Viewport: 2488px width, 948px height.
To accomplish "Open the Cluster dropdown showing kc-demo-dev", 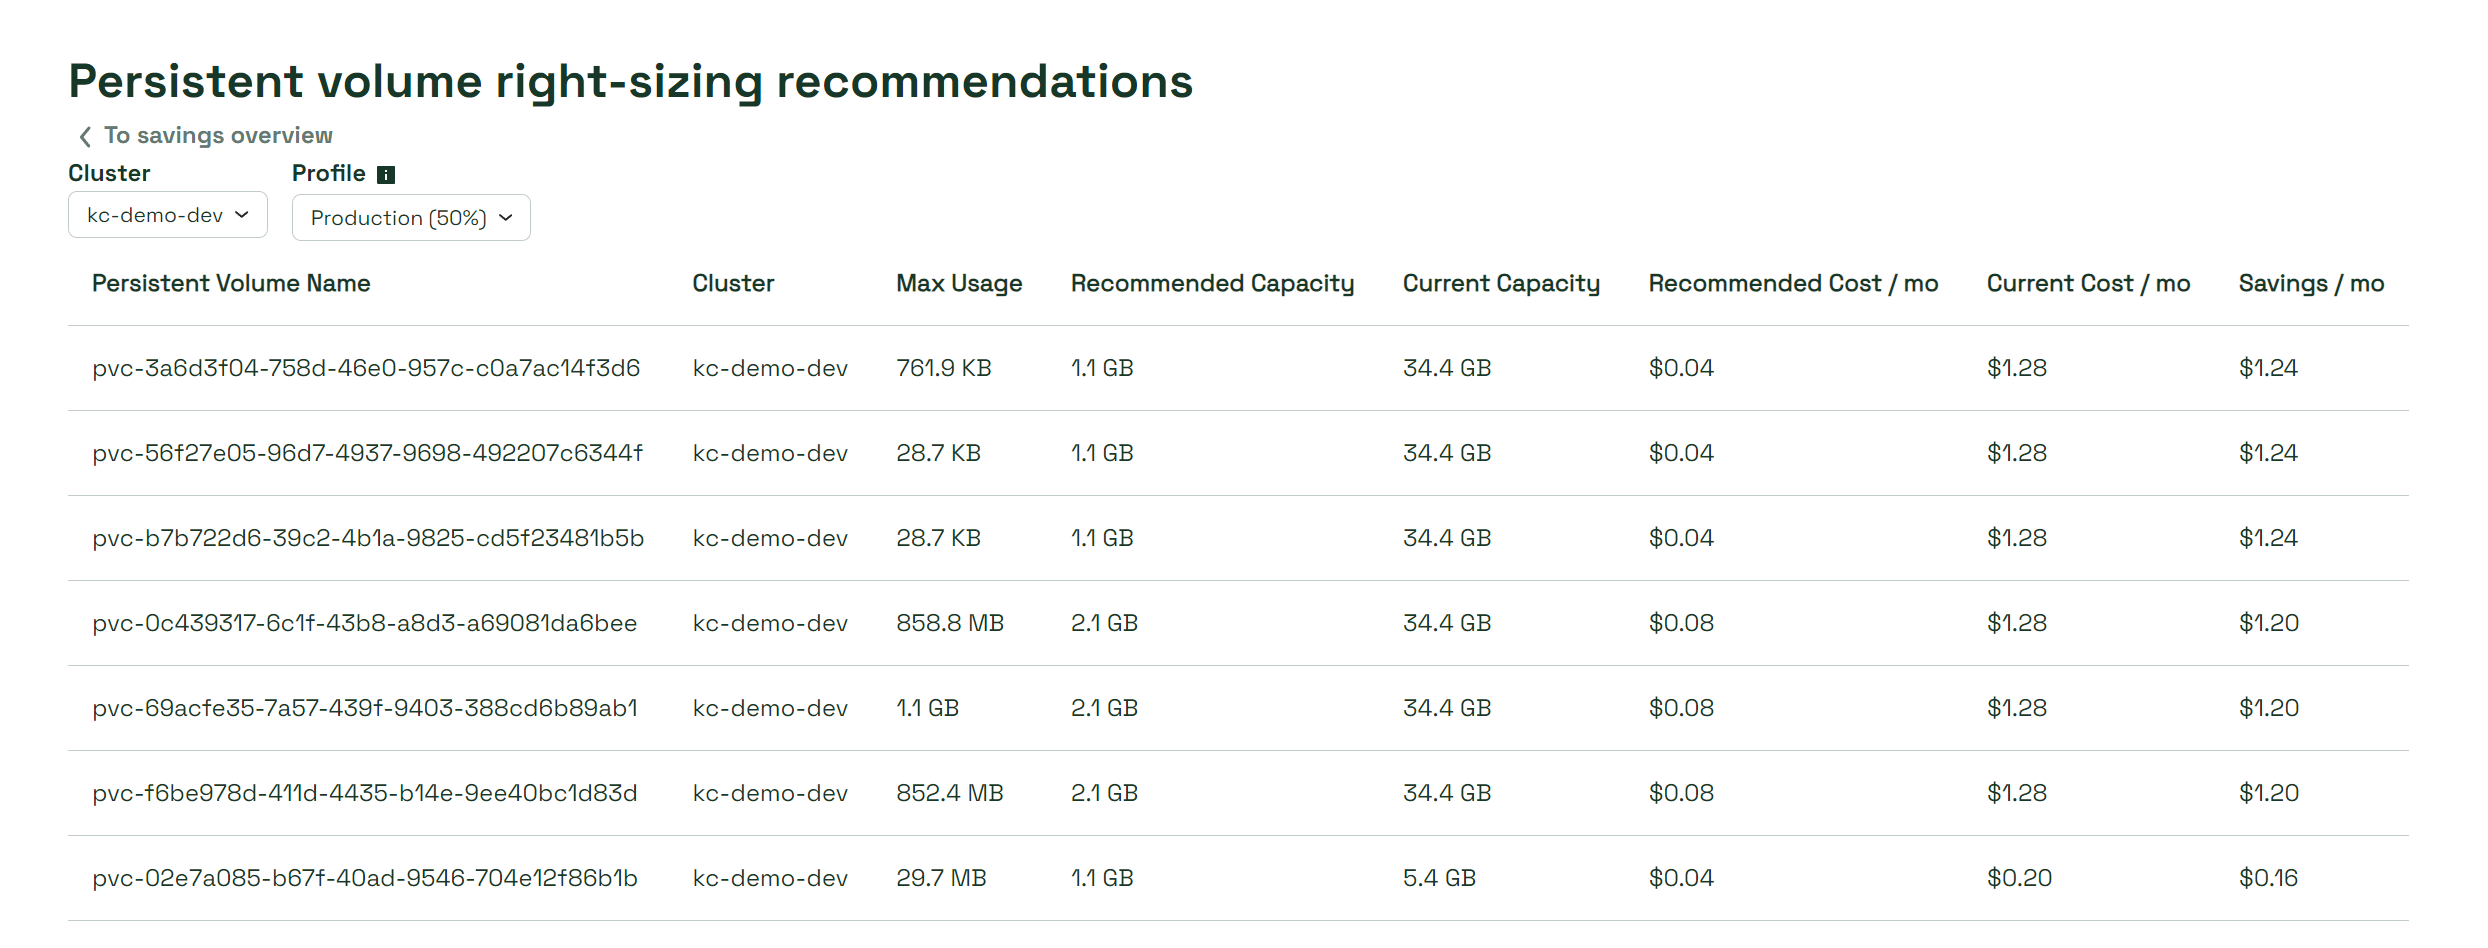I will [x=168, y=215].
